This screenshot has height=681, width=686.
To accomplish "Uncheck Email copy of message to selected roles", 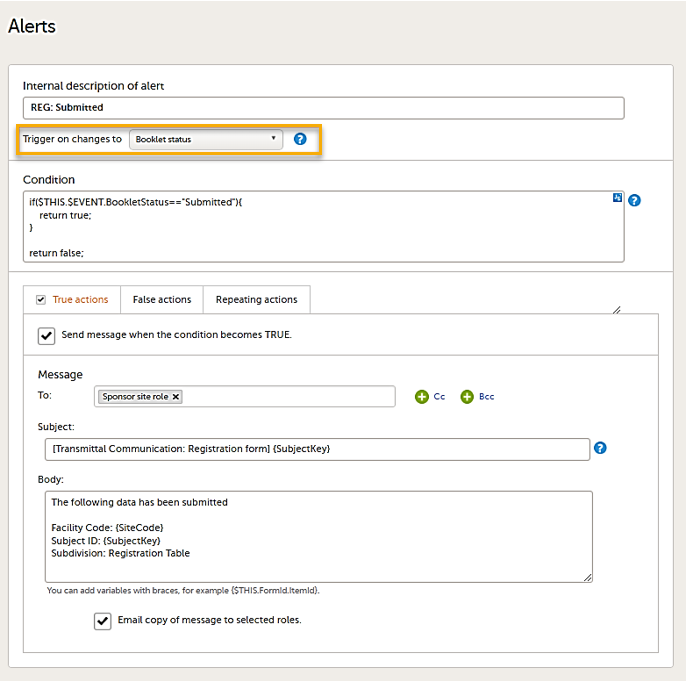I will pos(102,621).
